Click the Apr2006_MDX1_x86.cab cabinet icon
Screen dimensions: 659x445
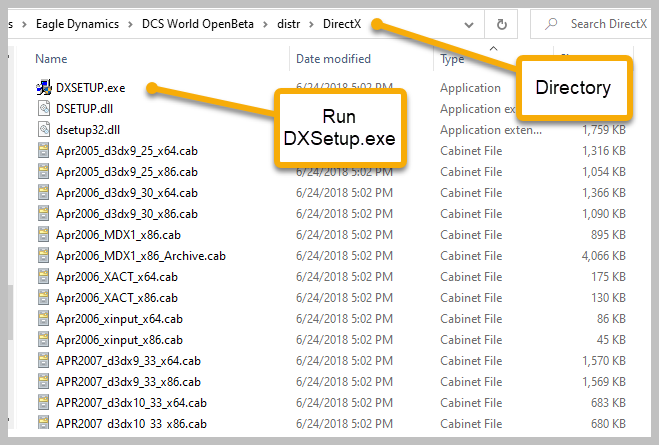click(x=43, y=235)
